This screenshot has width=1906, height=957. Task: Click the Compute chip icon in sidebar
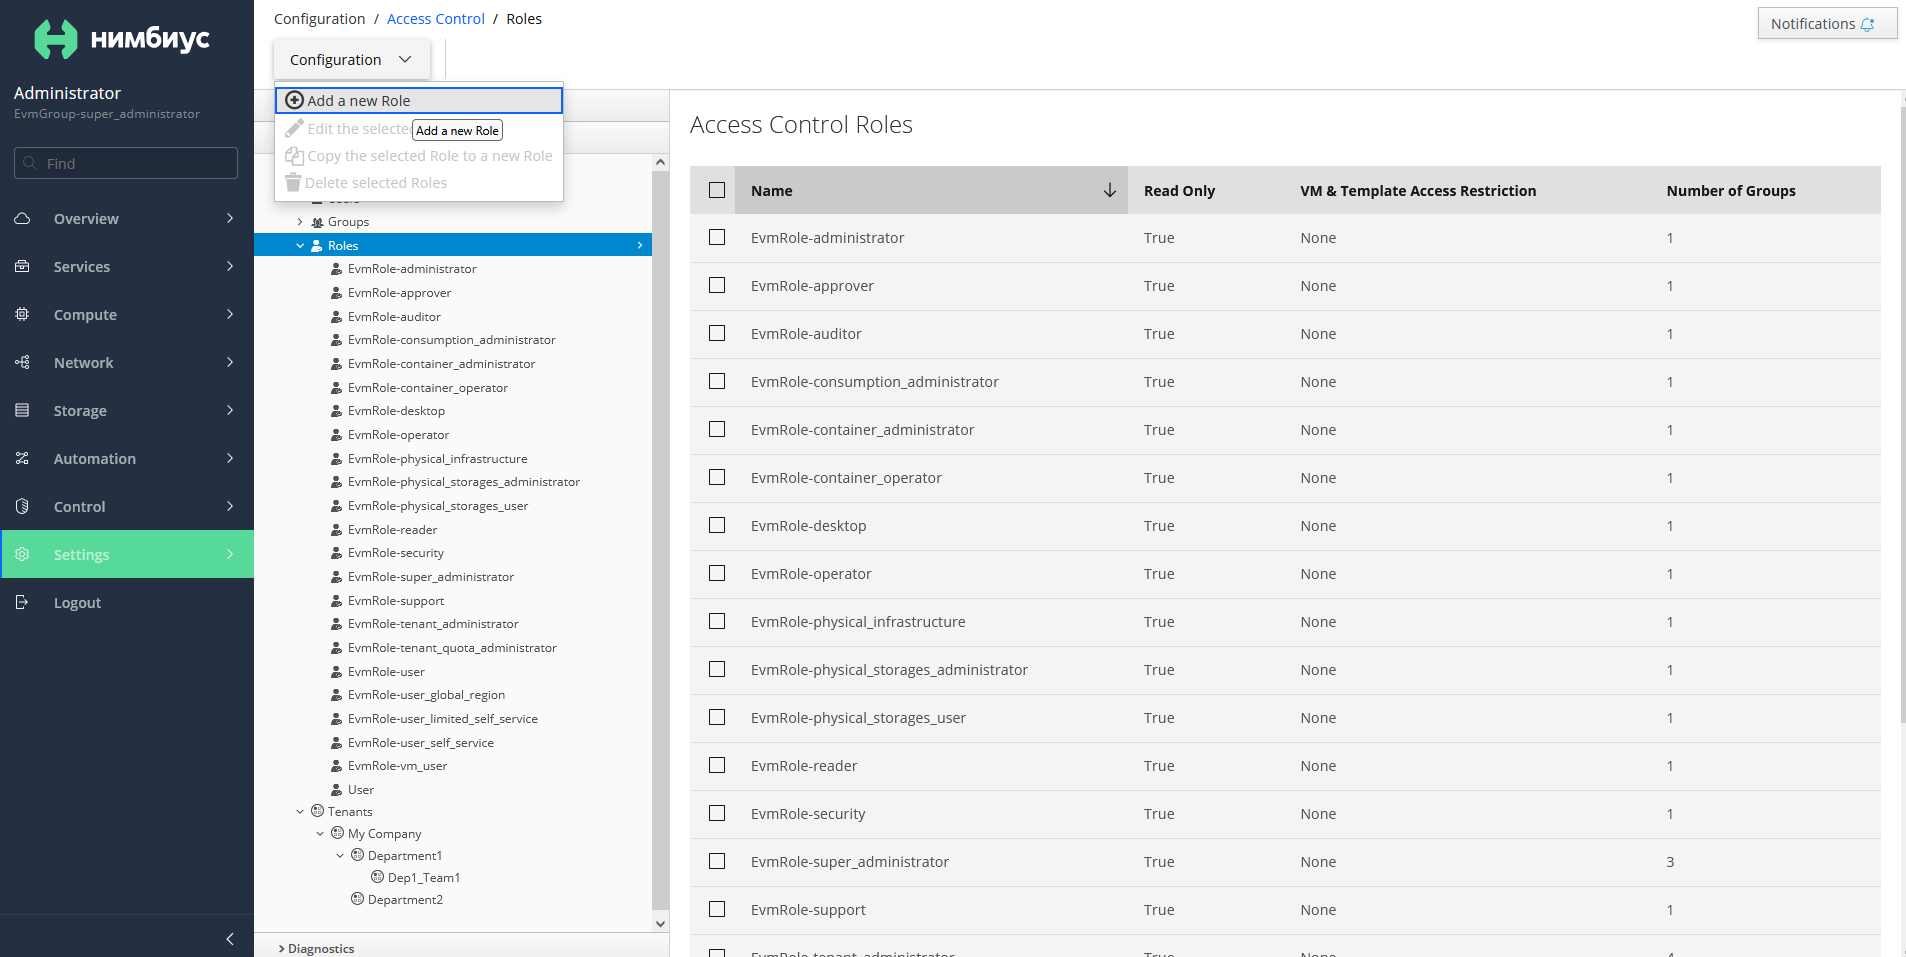coord(22,314)
